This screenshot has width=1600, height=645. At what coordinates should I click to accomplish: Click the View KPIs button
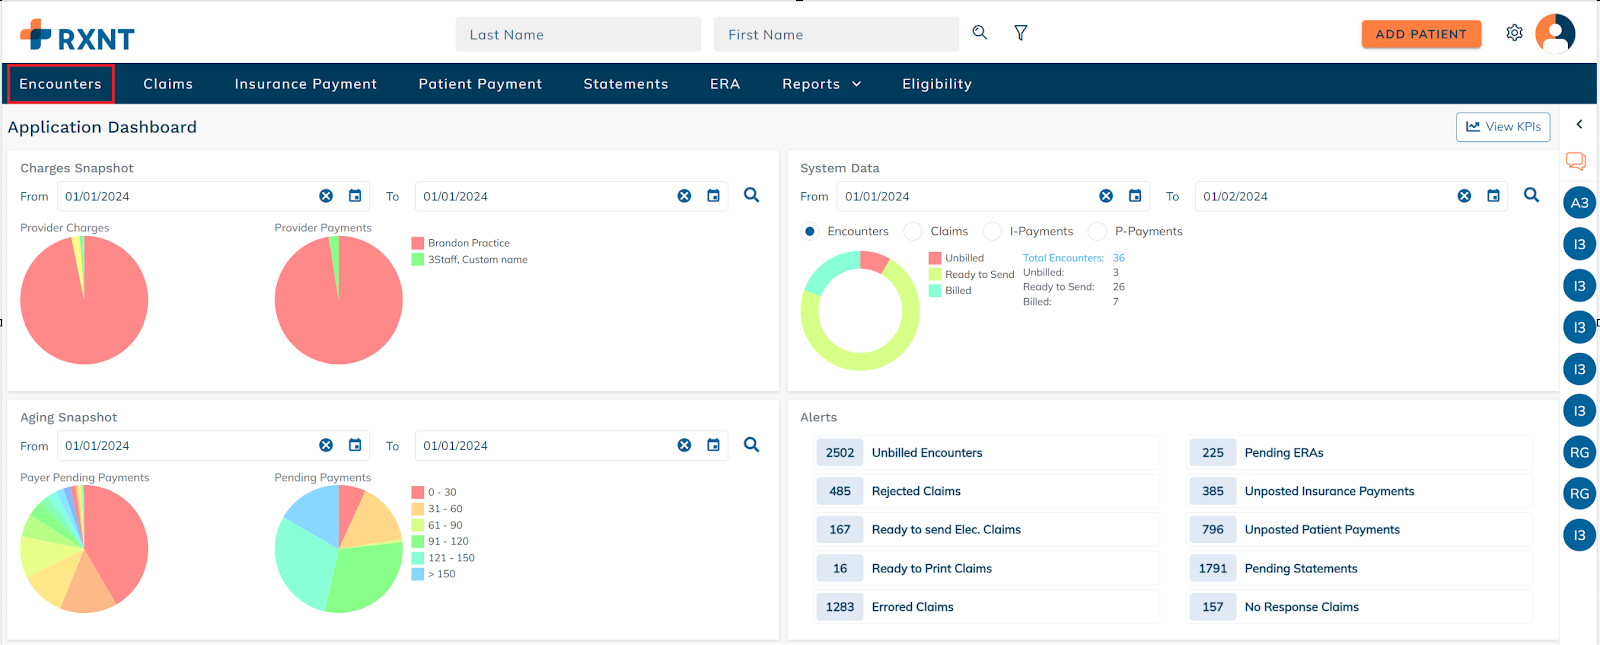[1502, 127]
